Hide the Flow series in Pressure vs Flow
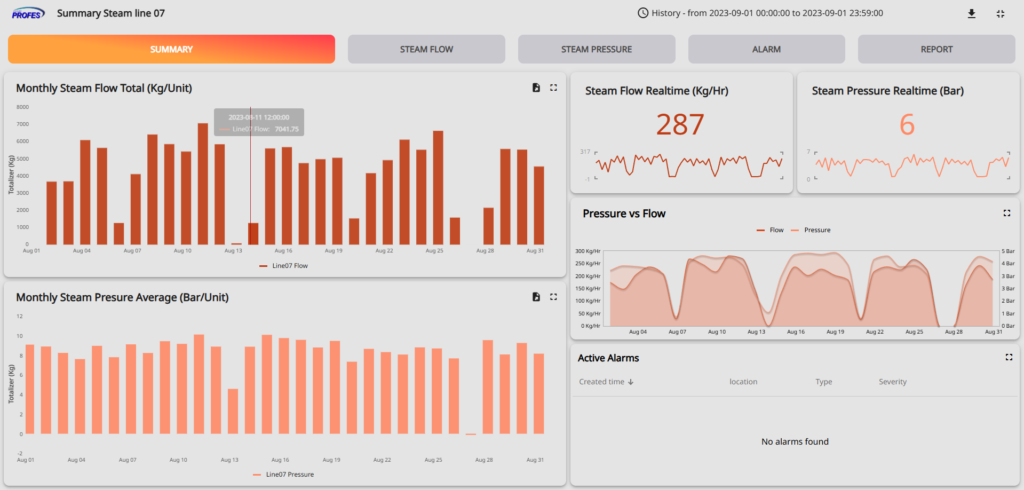Viewport: 1024px width, 490px height. (770, 230)
